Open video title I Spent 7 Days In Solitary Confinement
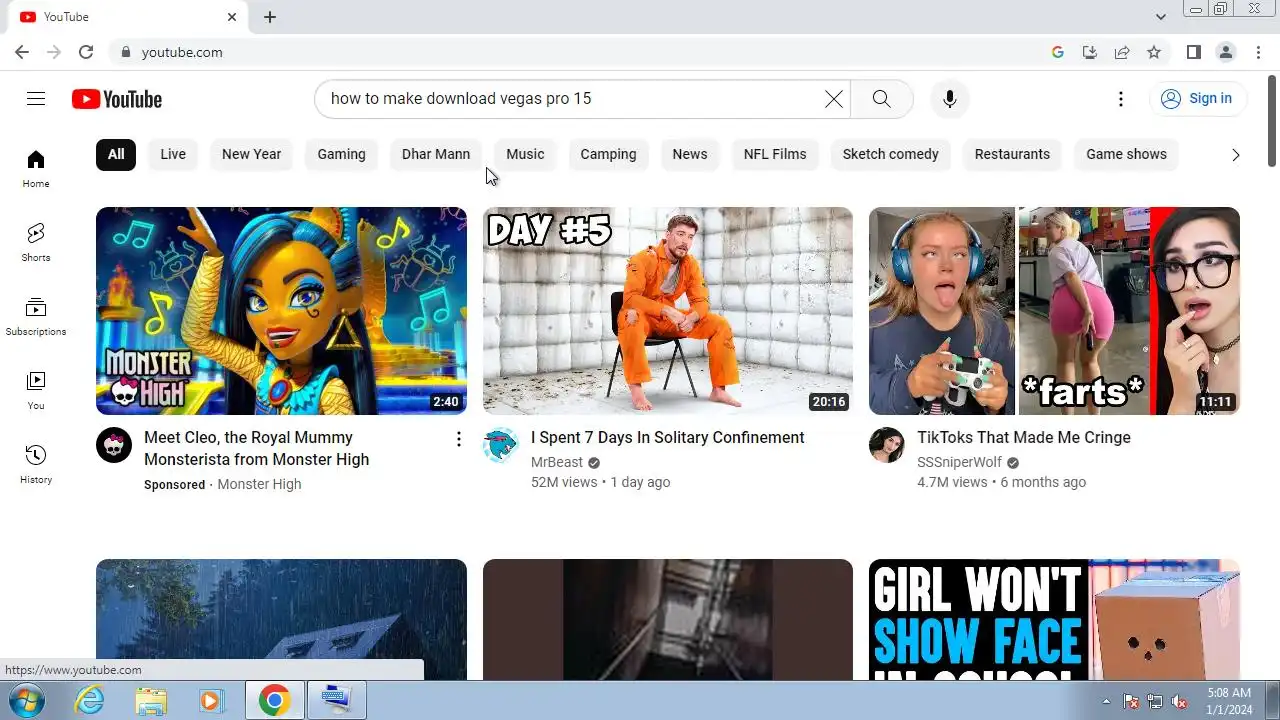The image size is (1280, 720). point(667,437)
